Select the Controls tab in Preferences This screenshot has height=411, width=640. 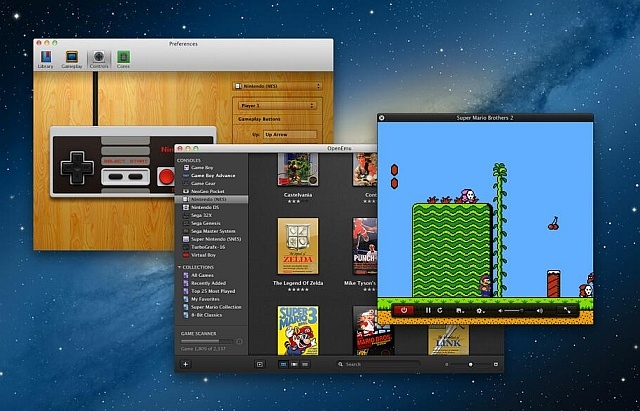click(x=99, y=60)
